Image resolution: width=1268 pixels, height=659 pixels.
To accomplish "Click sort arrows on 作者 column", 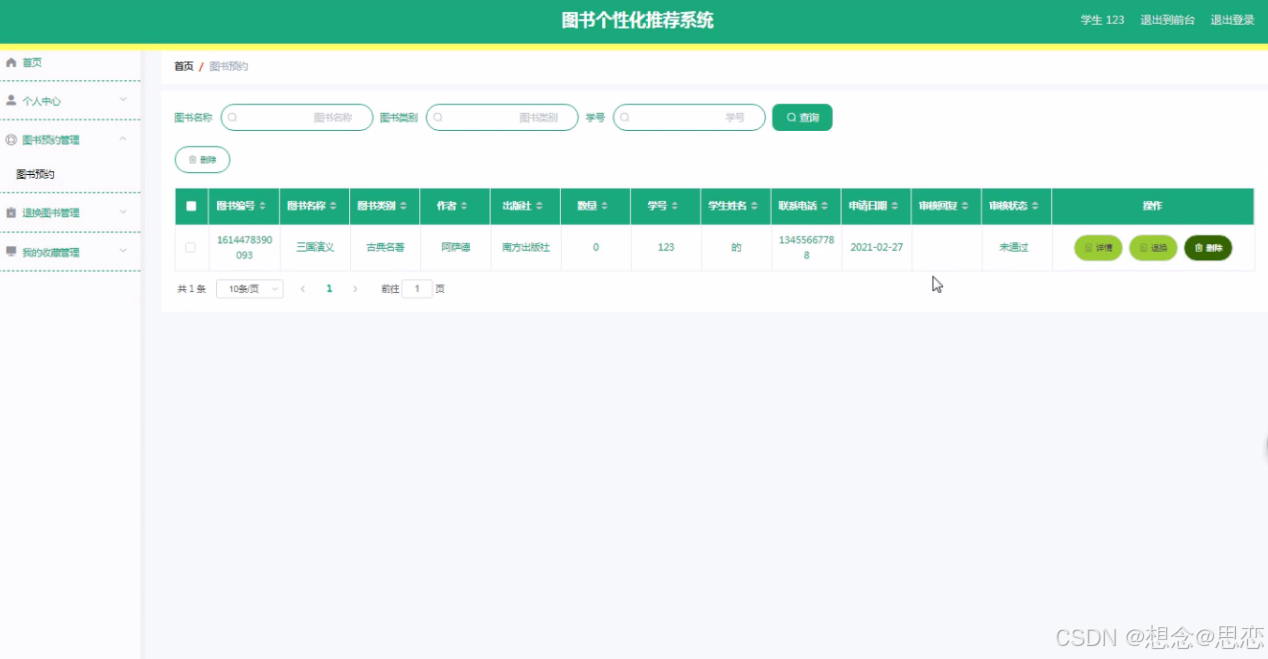I will pyautogui.click(x=465, y=206).
